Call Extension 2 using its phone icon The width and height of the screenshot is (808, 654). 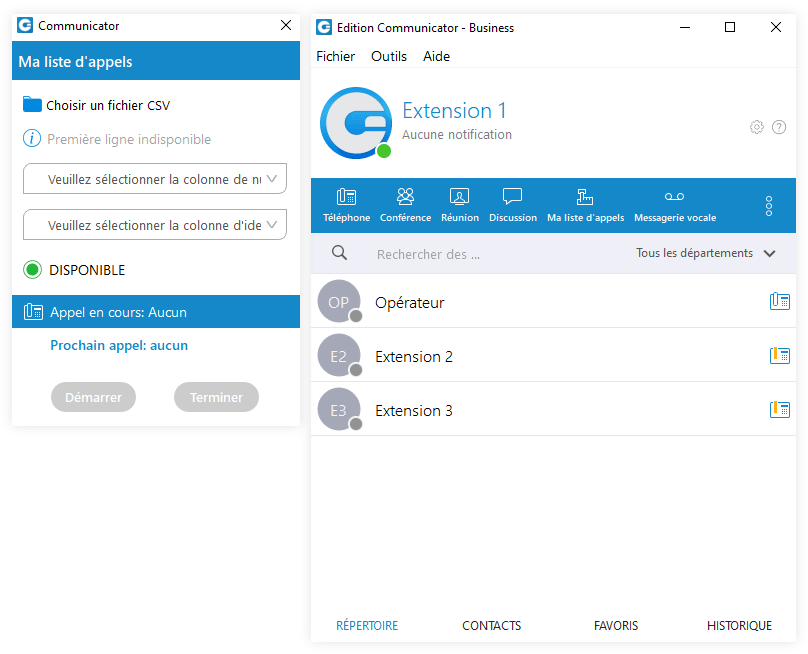[x=780, y=356]
